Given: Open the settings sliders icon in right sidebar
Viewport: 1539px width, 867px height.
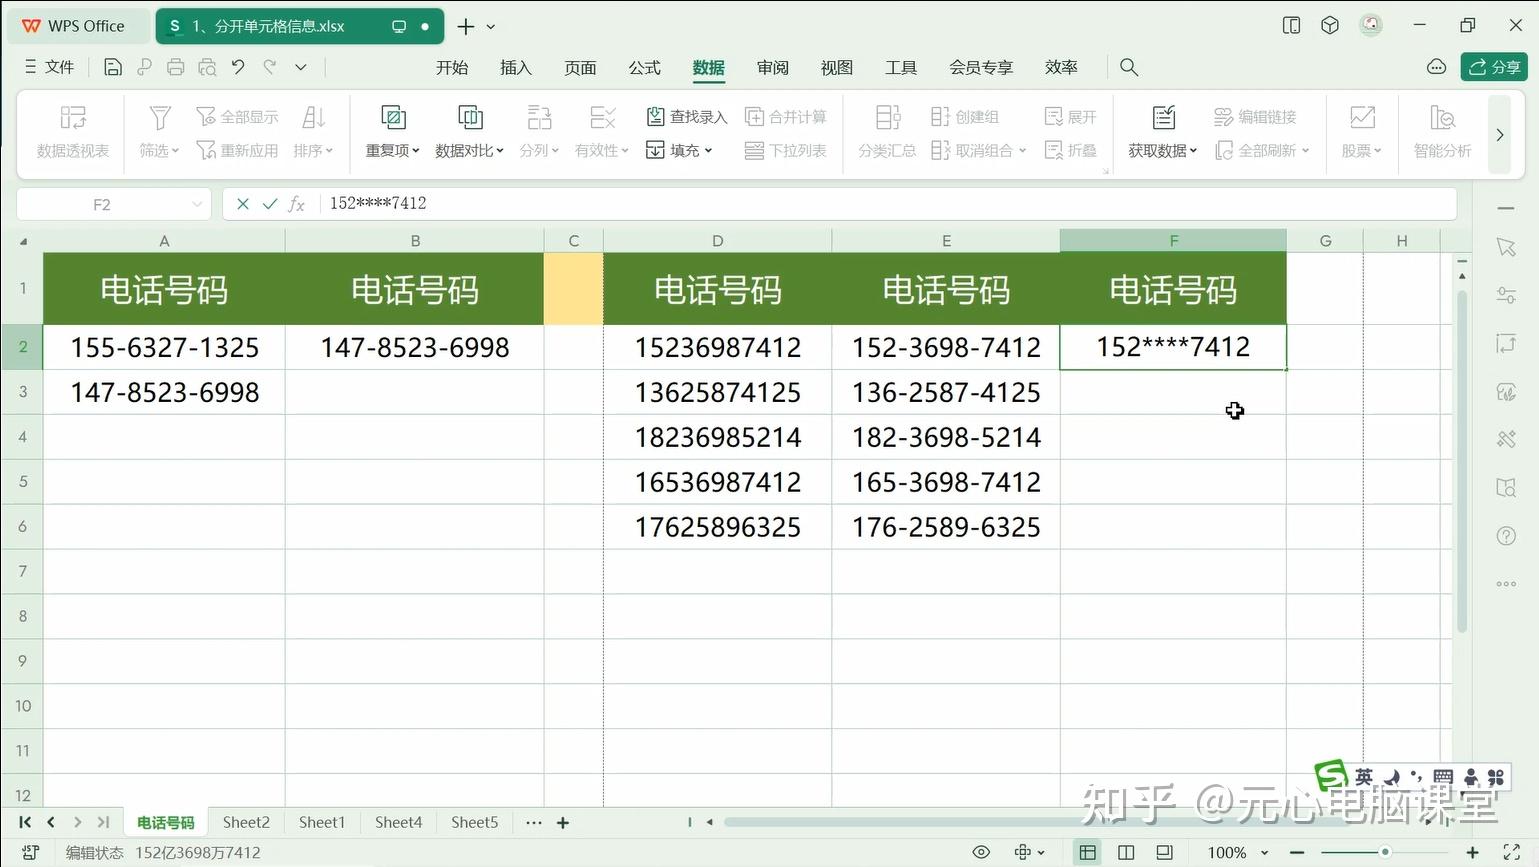Looking at the screenshot, I should (1506, 295).
